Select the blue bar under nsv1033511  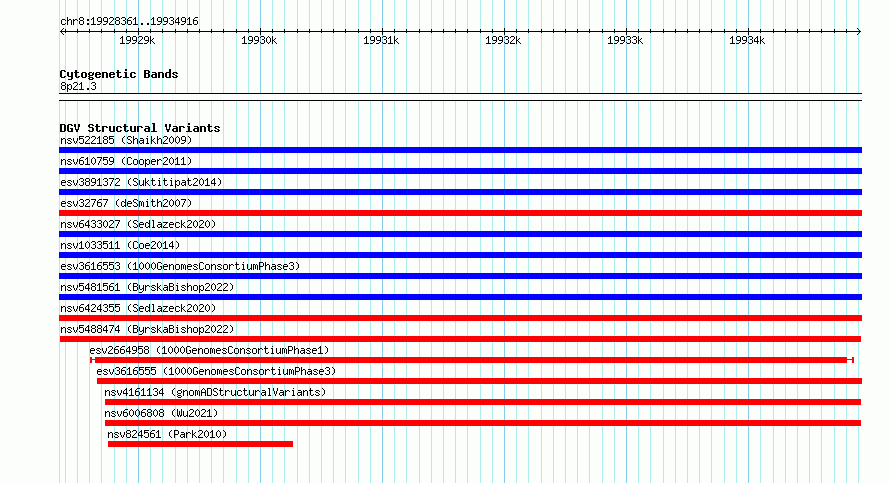460,255
